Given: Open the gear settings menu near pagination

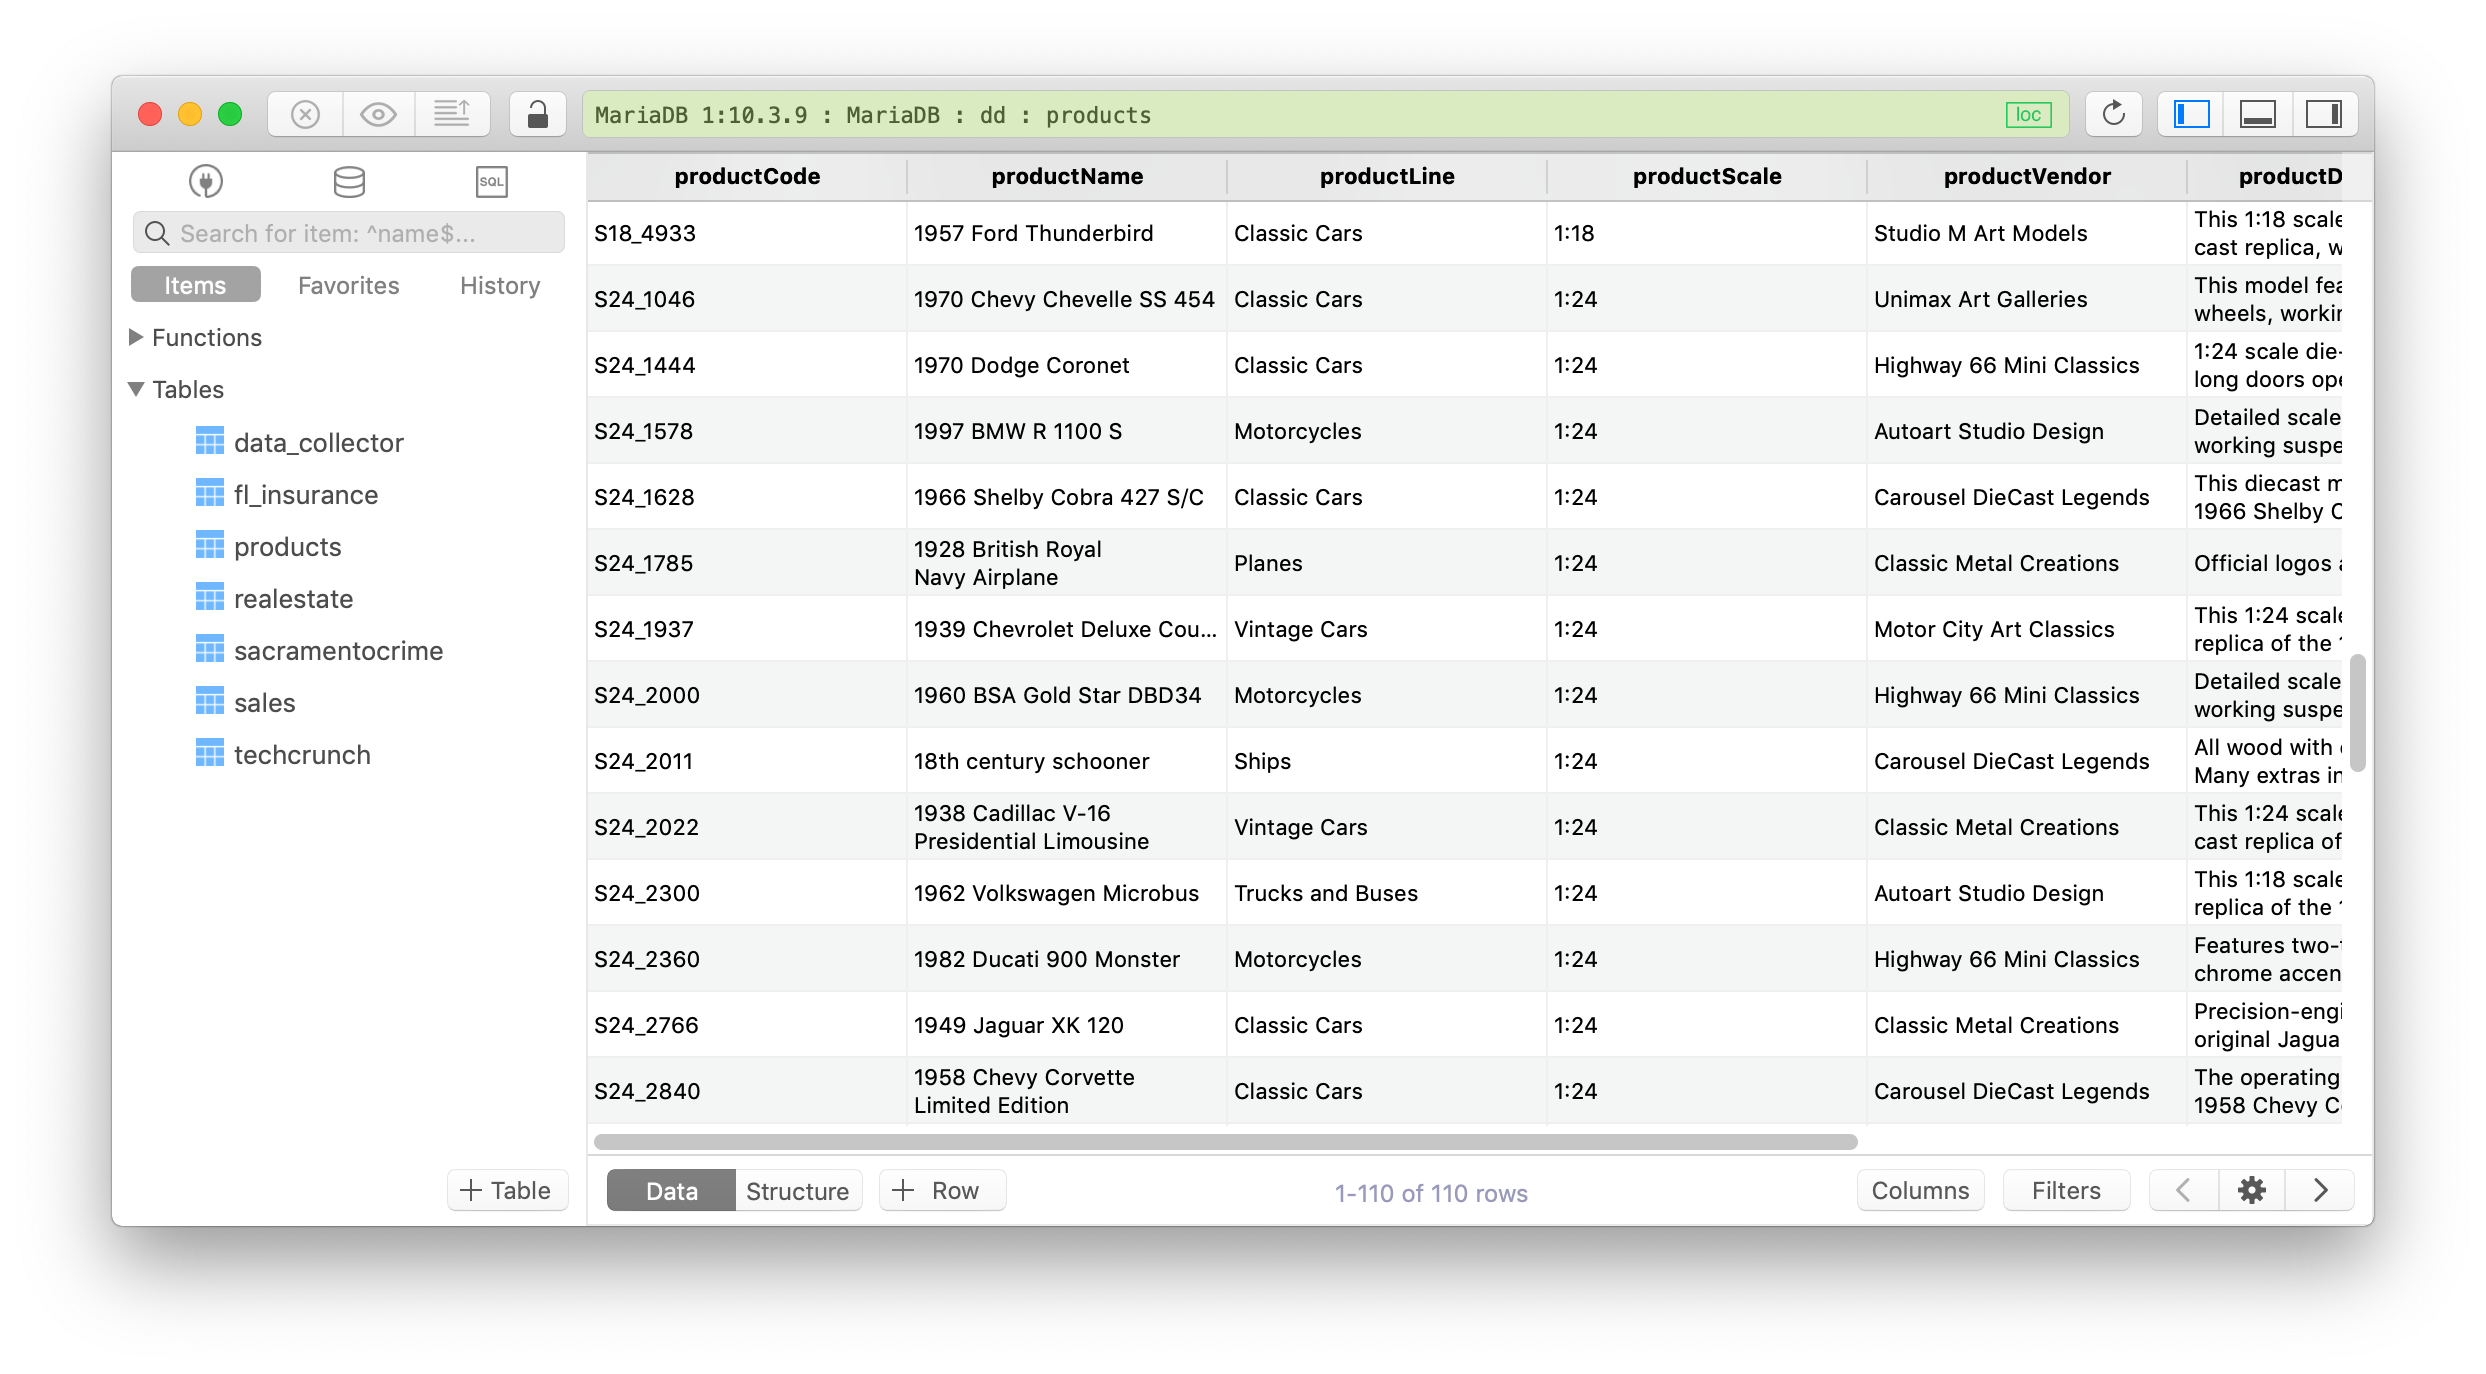Looking at the screenshot, I should coord(2252,1190).
